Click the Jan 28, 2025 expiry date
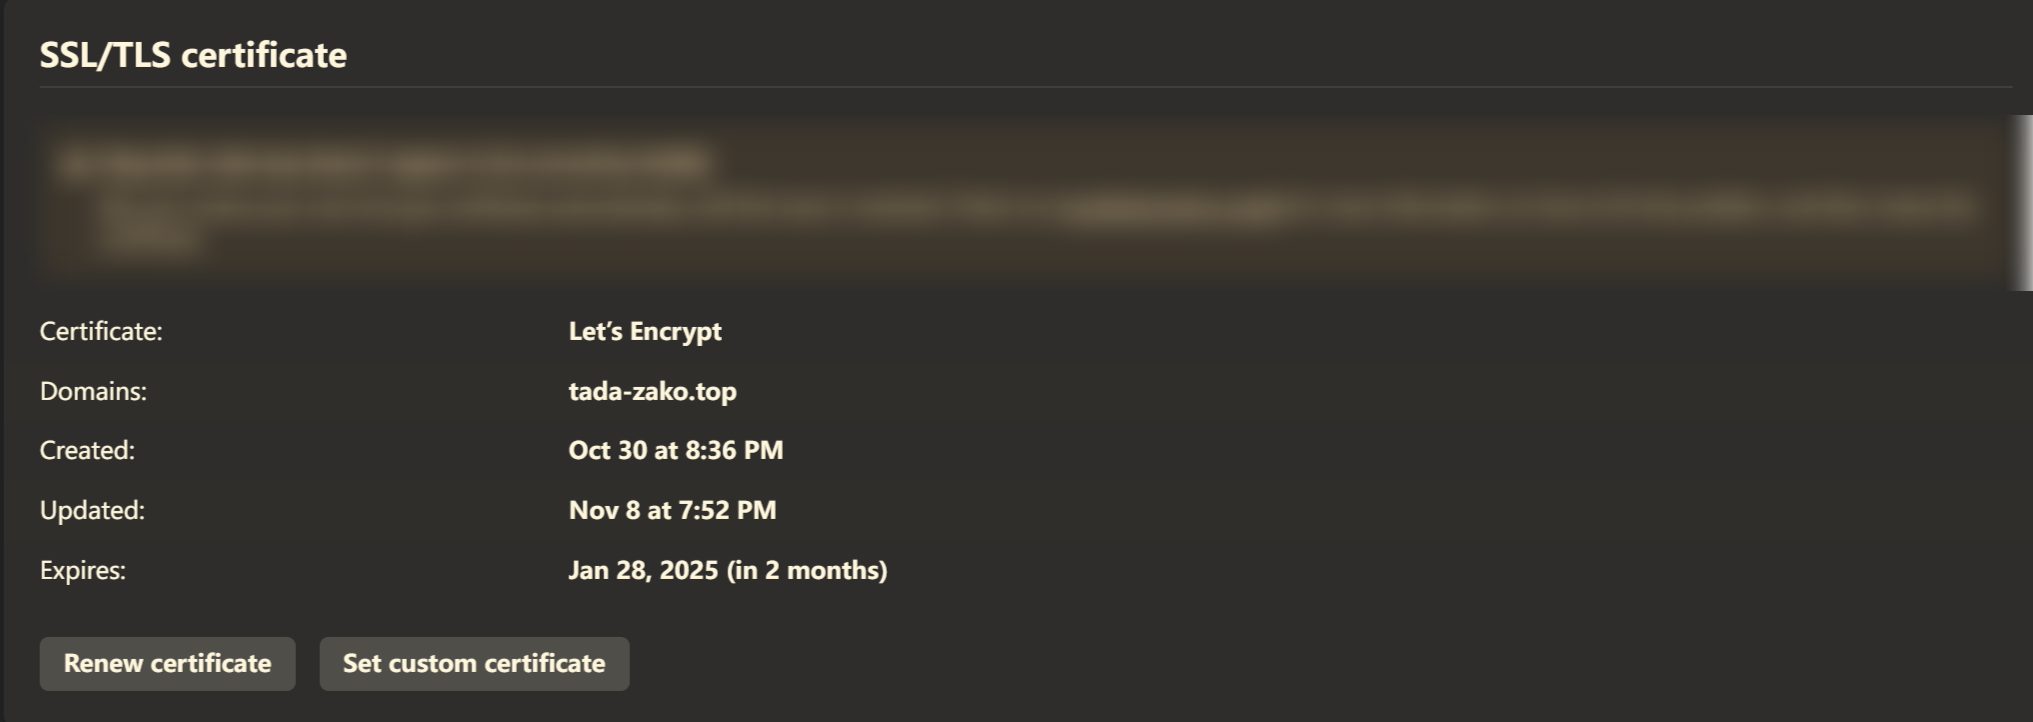The height and width of the screenshot is (722, 2033). (x=643, y=570)
